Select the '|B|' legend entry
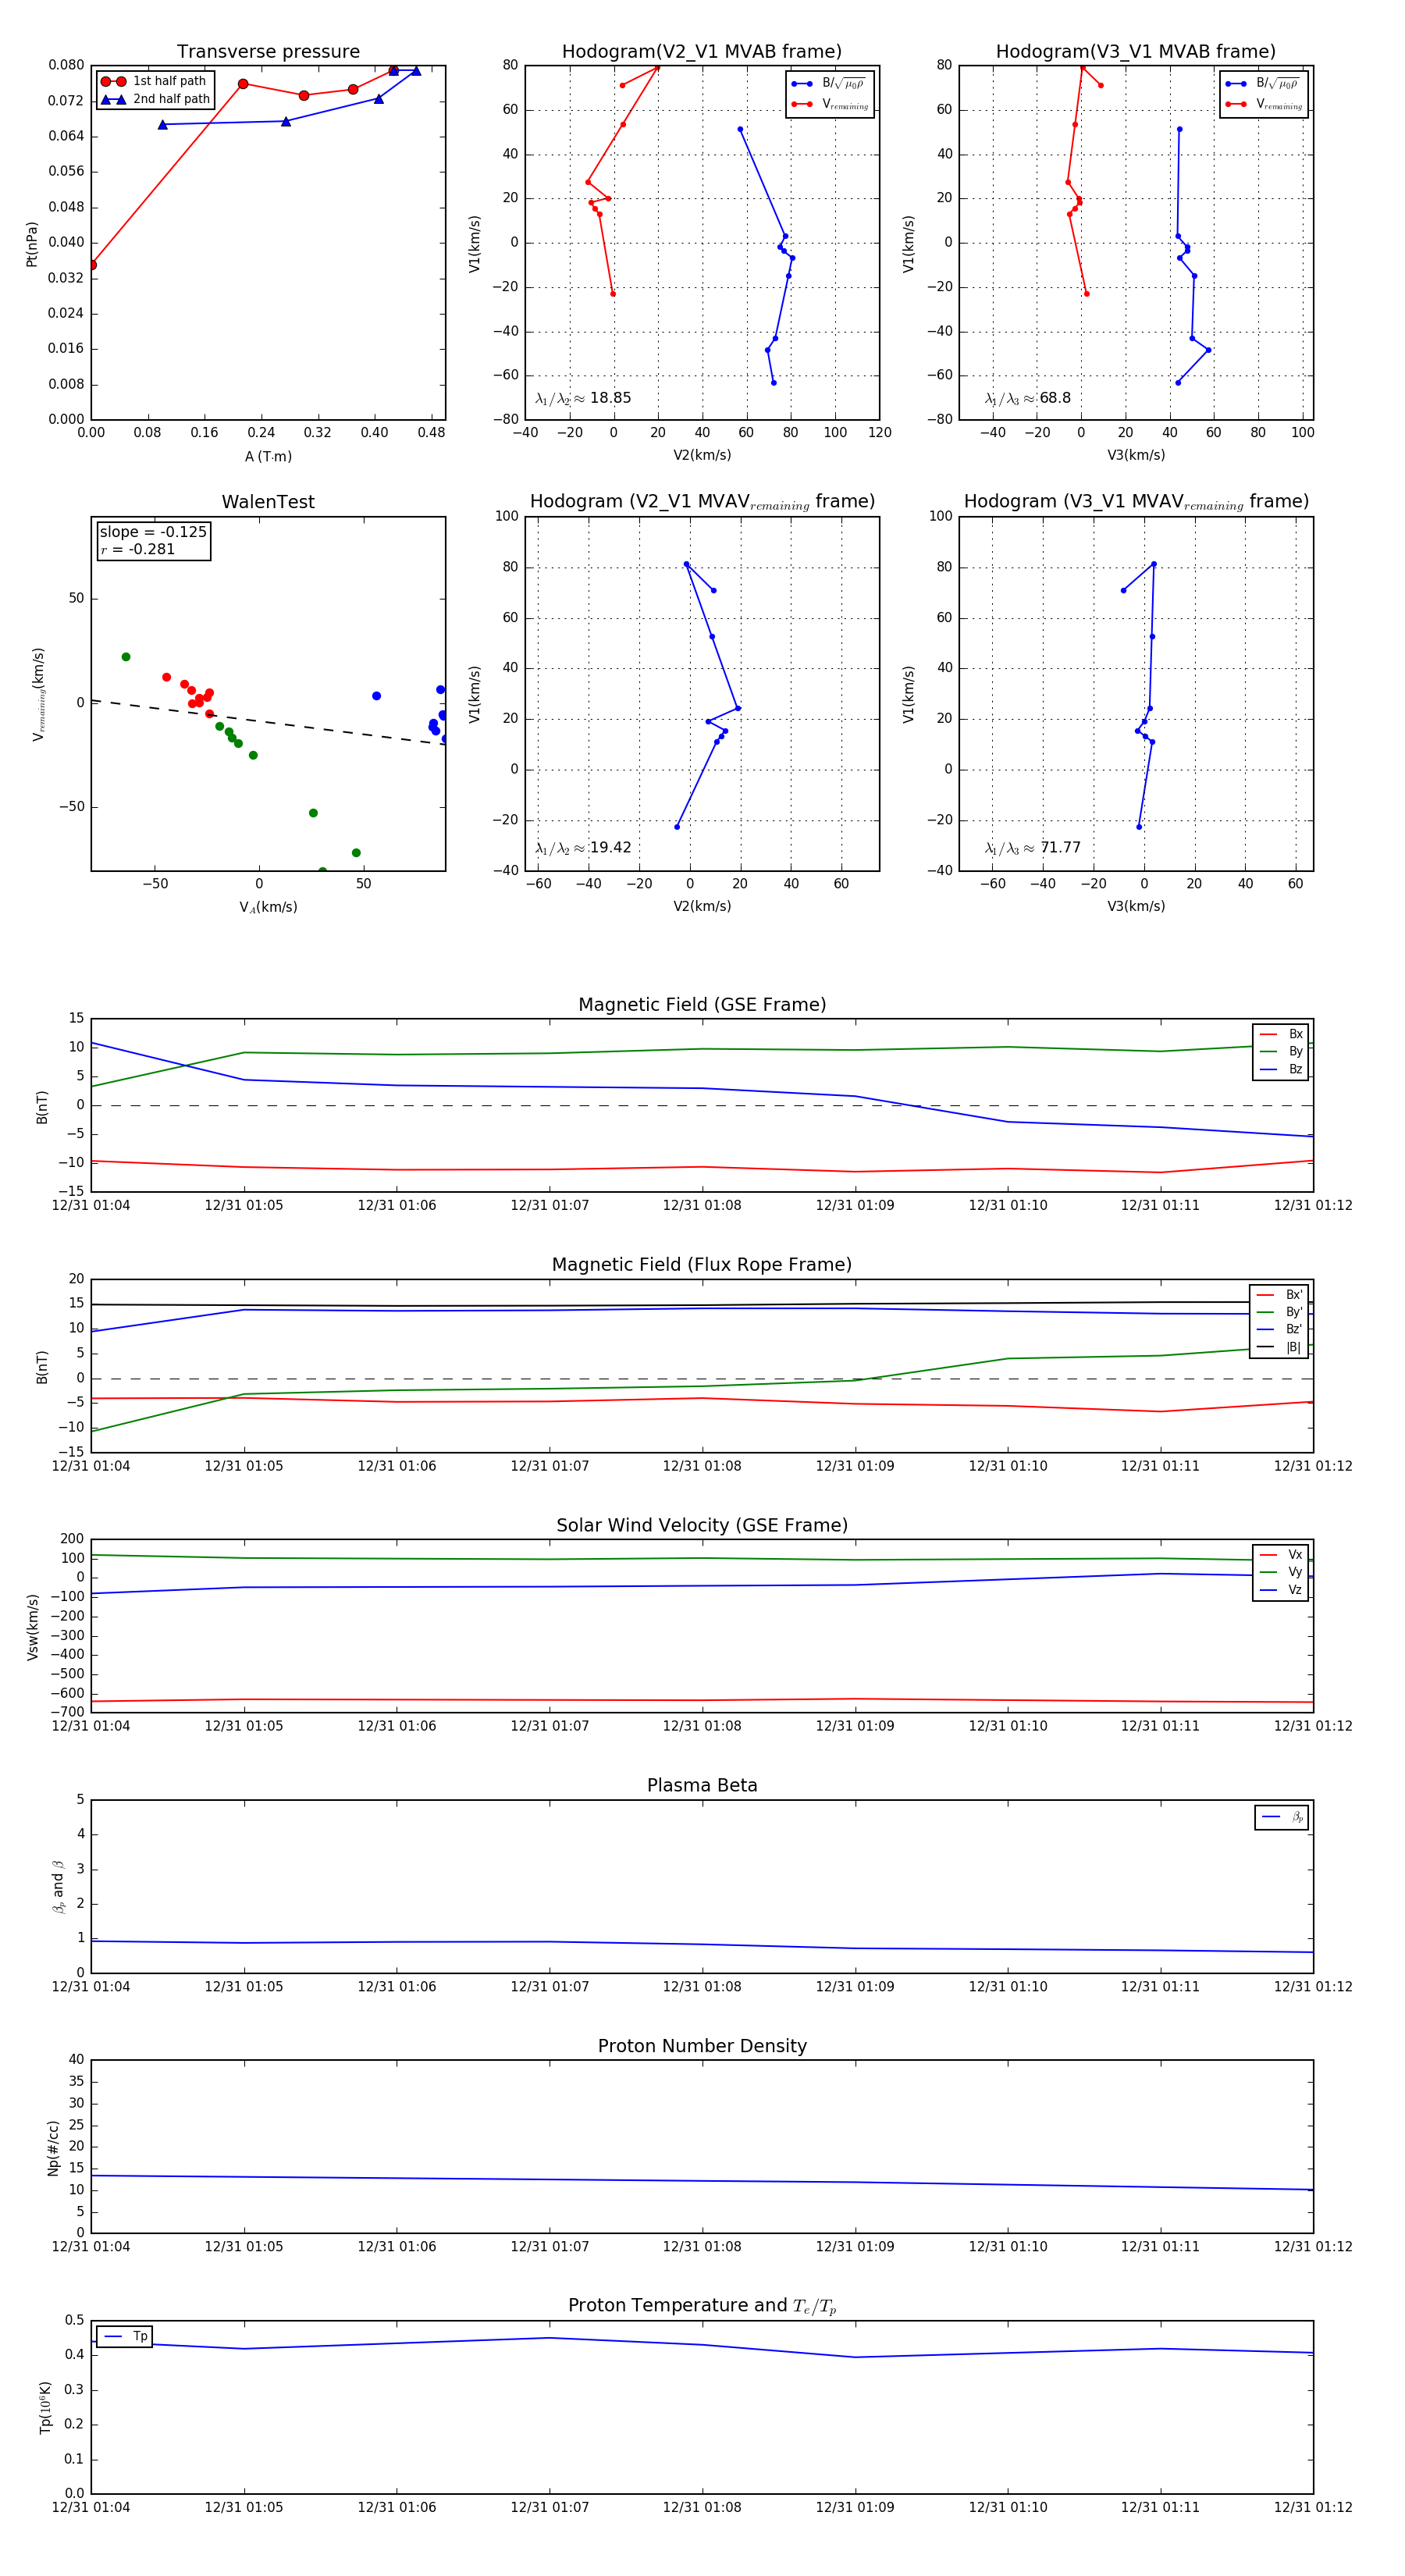1405x2576 pixels. tap(1280, 1347)
